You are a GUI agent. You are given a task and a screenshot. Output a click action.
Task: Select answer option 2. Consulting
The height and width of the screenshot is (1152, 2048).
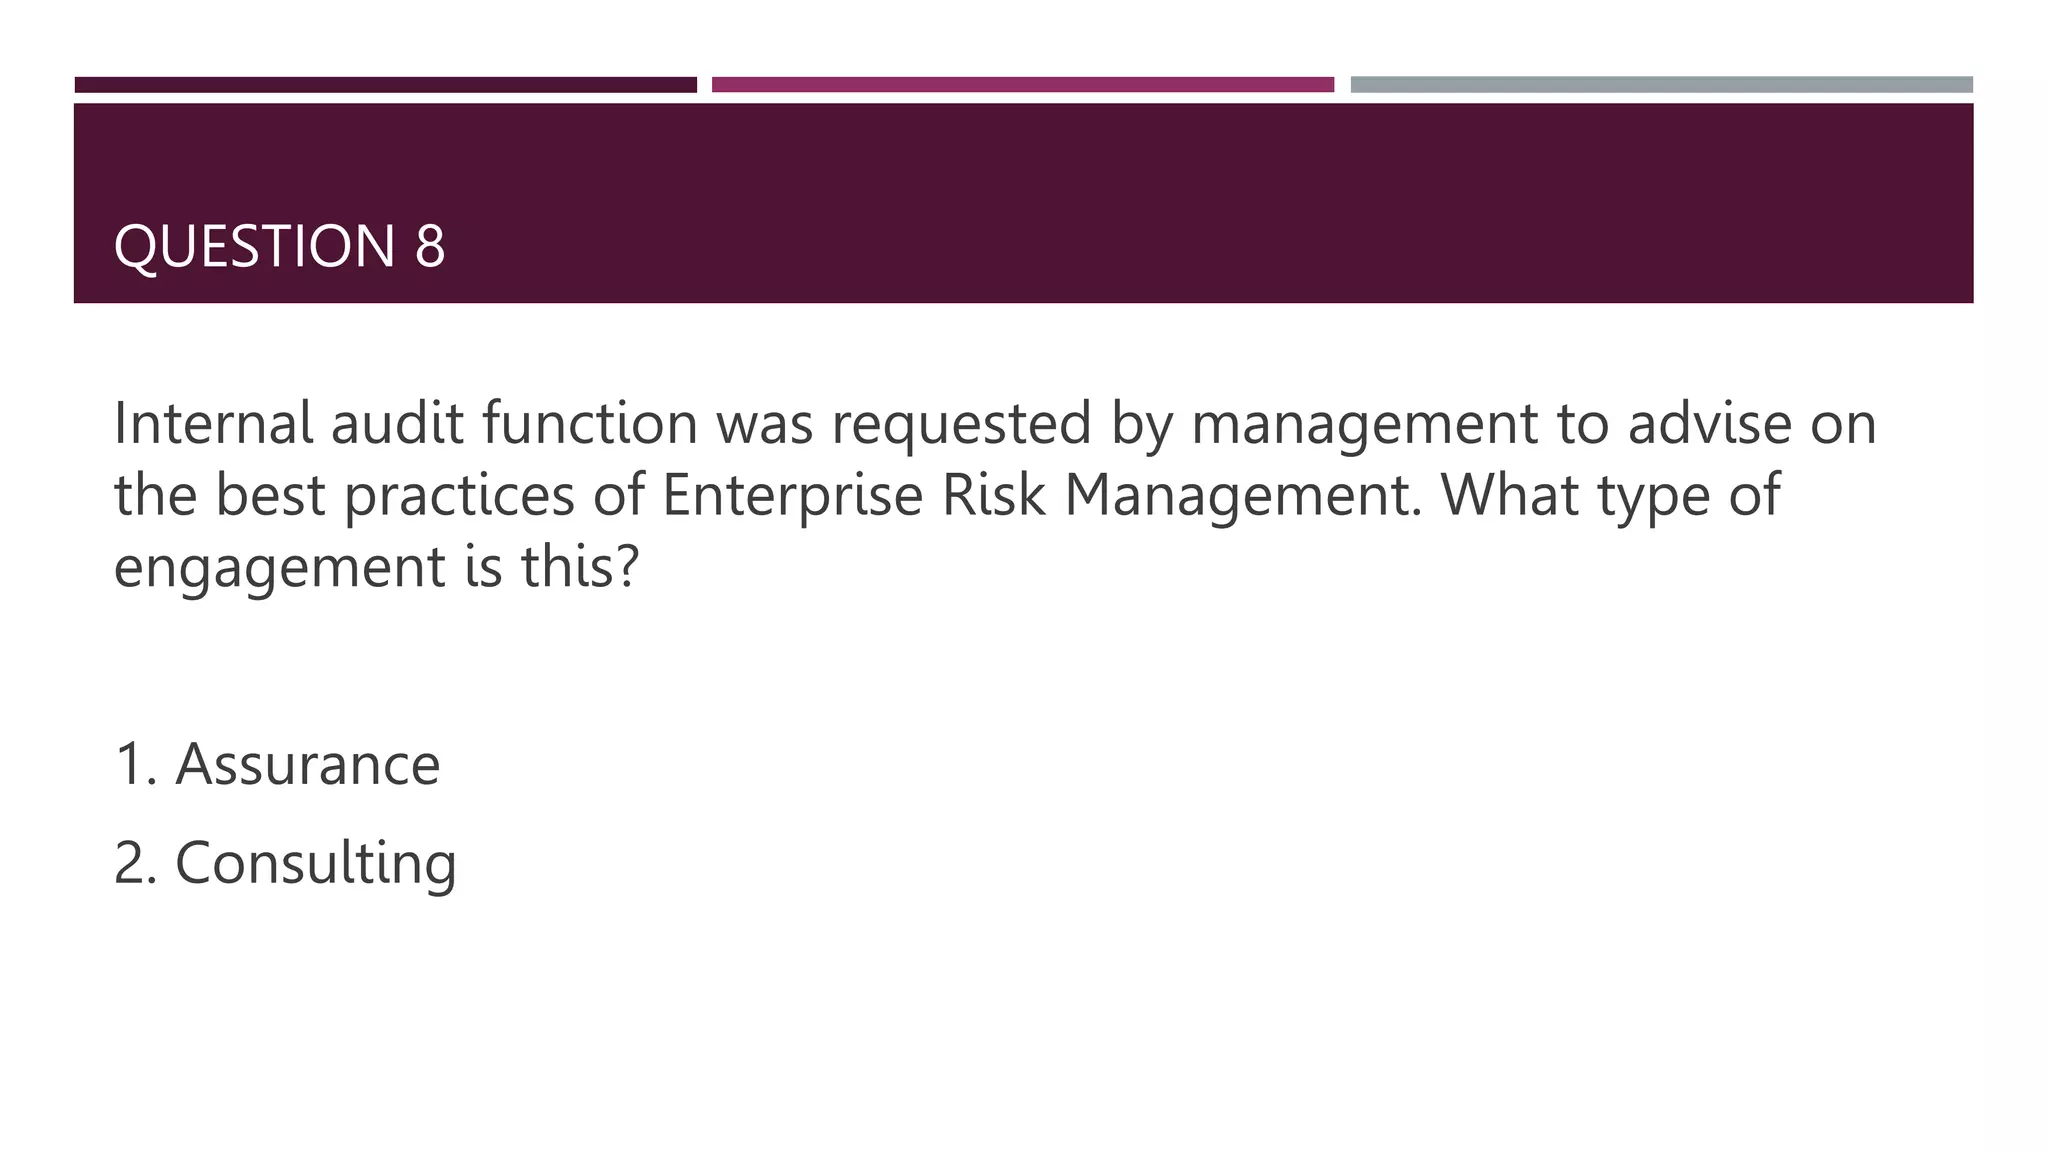pos(285,864)
